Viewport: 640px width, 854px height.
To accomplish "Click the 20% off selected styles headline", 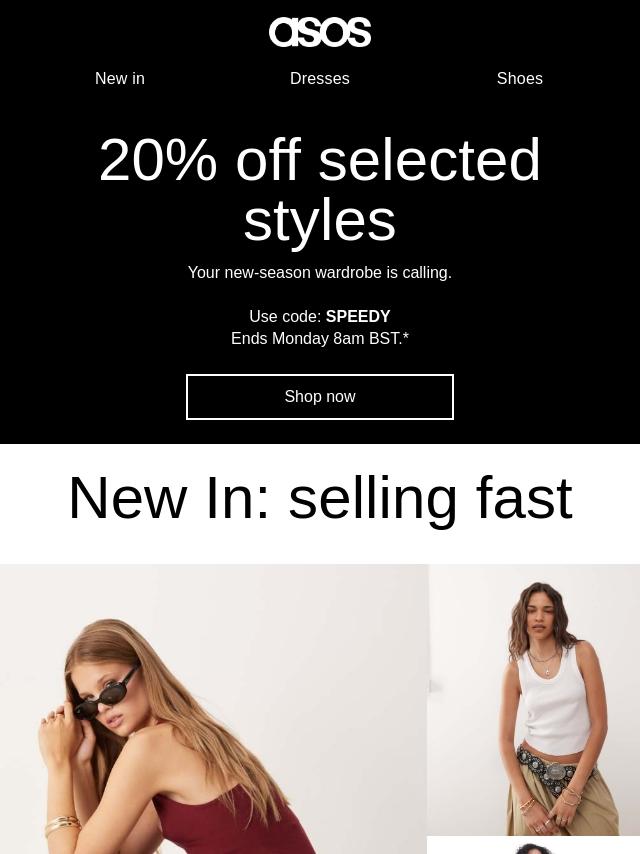I will (320, 189).
